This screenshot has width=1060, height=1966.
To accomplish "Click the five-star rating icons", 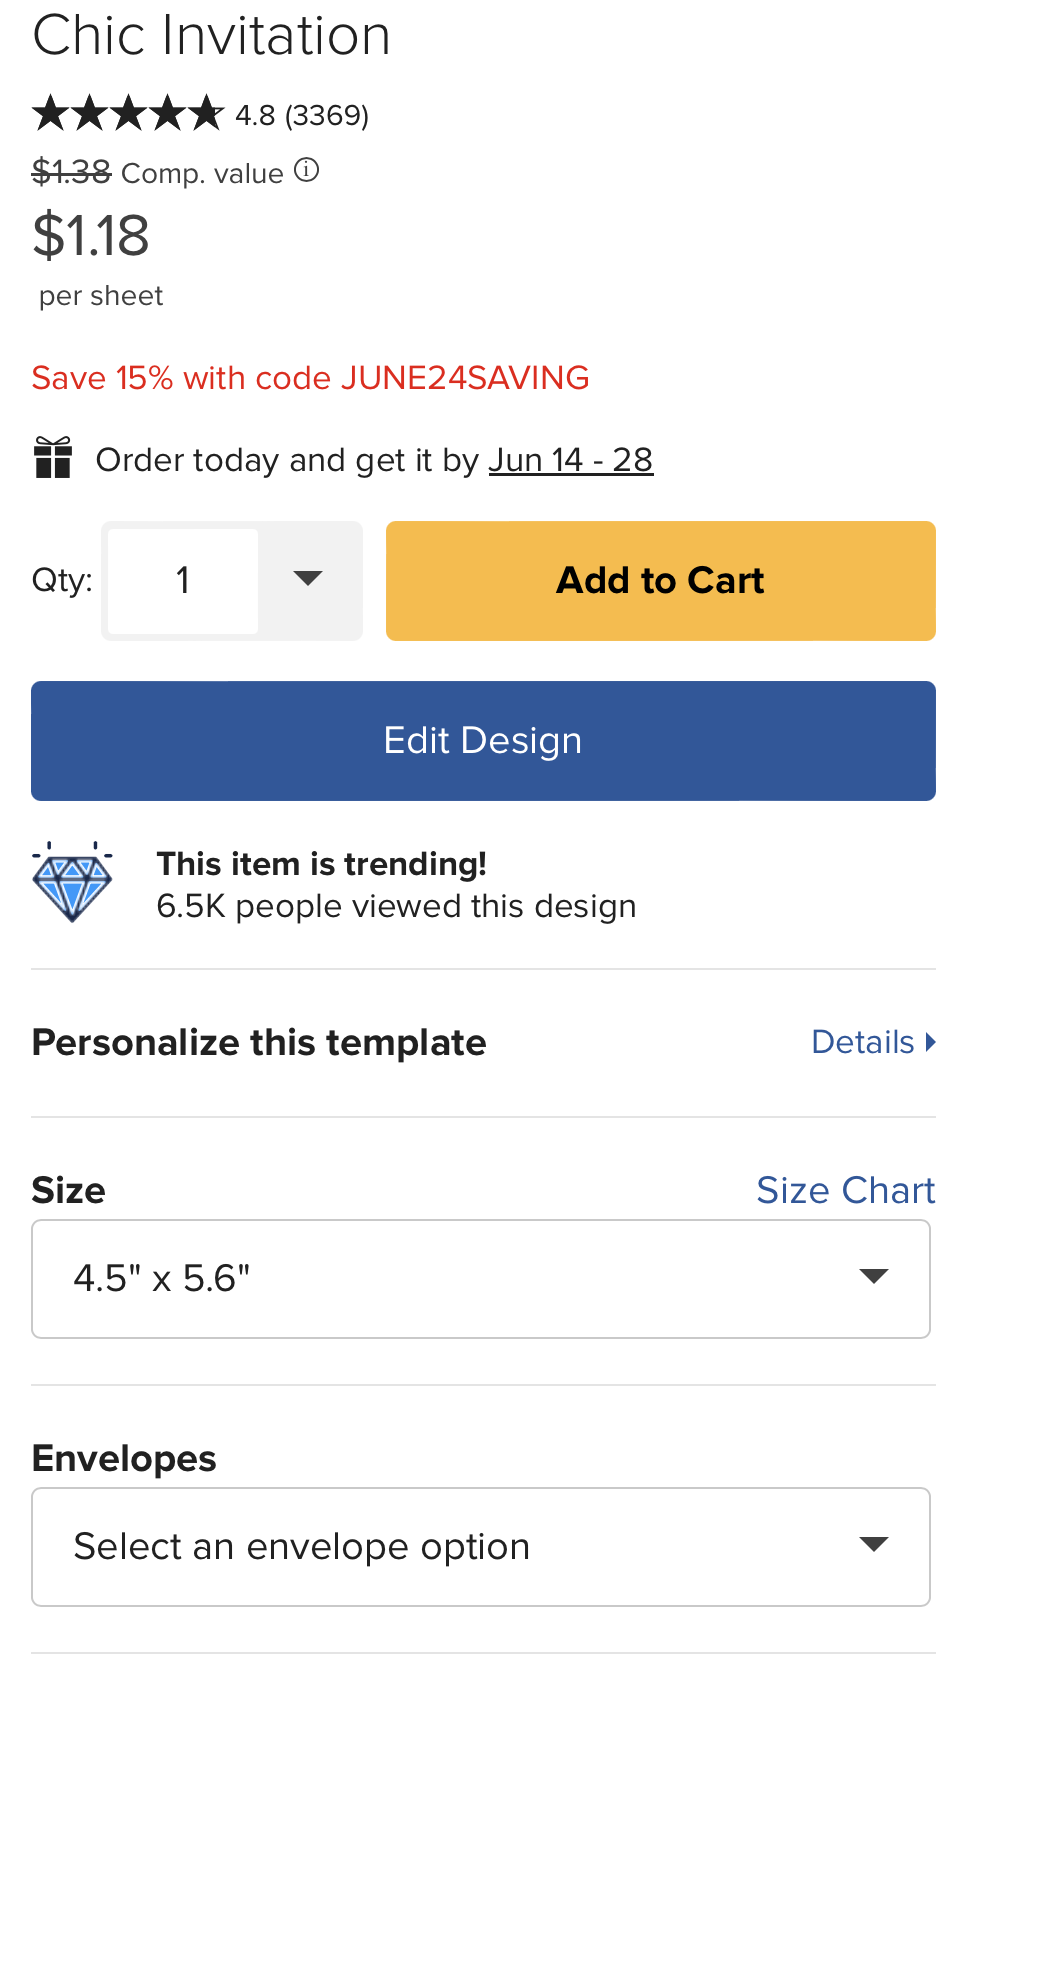I will coord(128,113).
